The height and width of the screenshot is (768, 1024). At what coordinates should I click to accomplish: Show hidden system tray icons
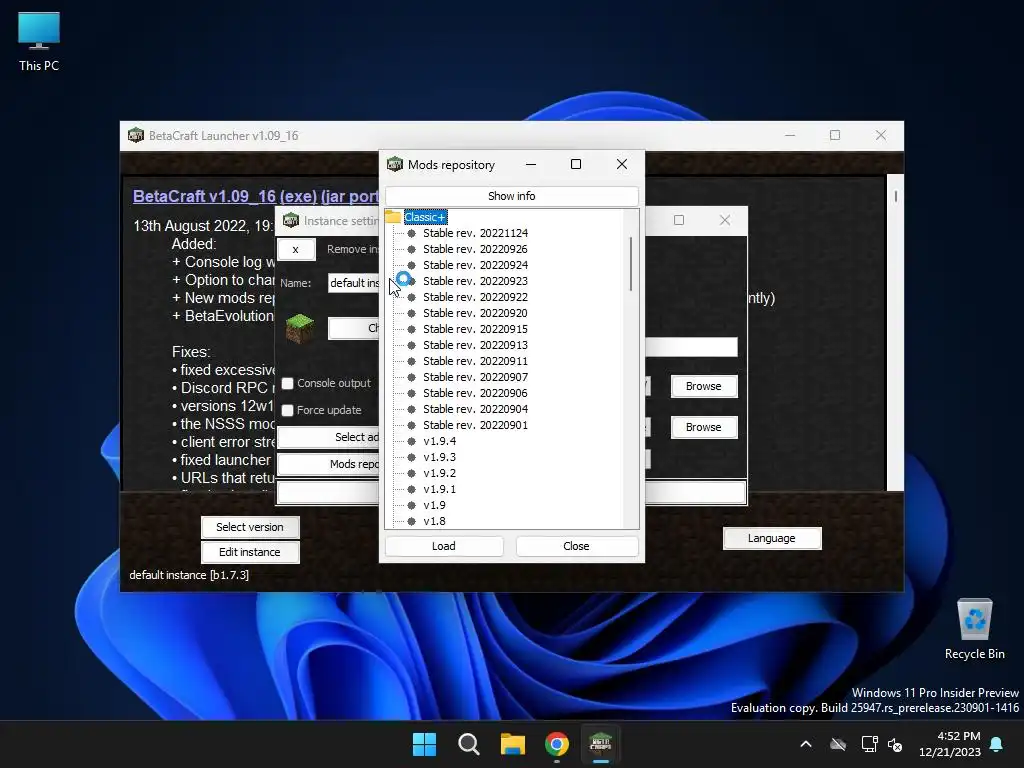pyautogui.click(x=806, y=744)
